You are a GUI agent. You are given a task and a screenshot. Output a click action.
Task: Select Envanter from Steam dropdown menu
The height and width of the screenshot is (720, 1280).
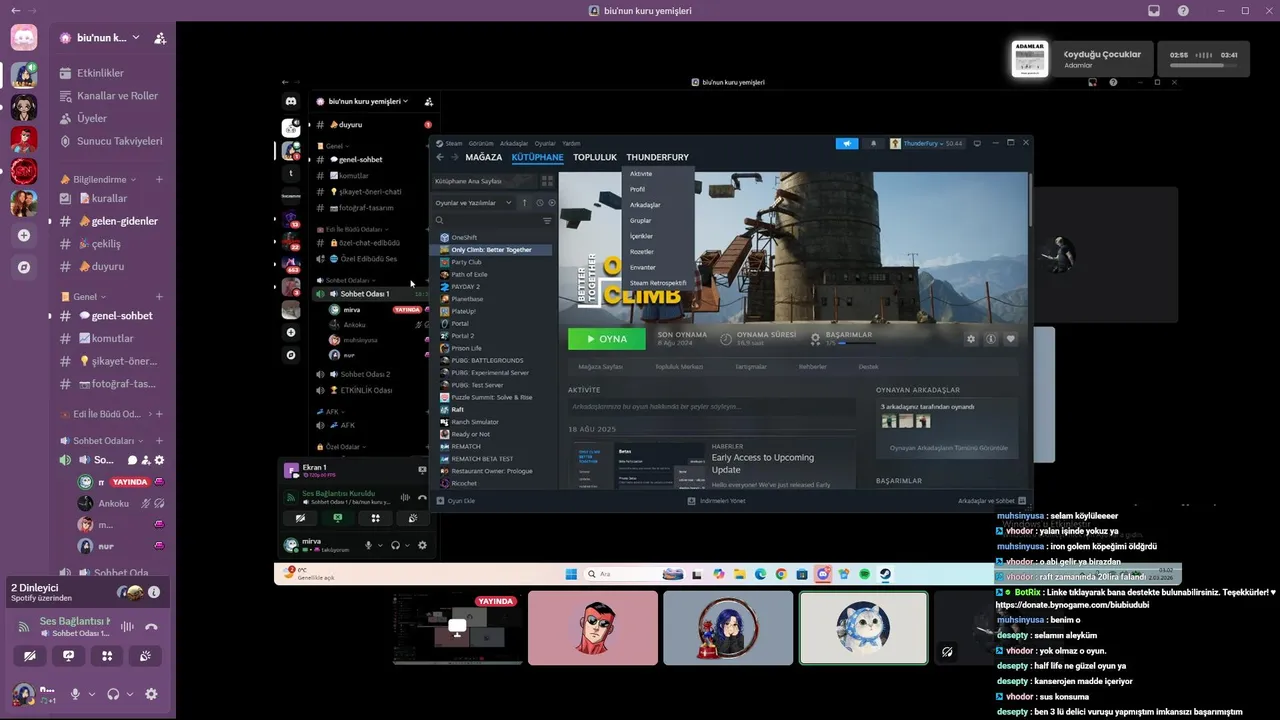click(643, 267)
